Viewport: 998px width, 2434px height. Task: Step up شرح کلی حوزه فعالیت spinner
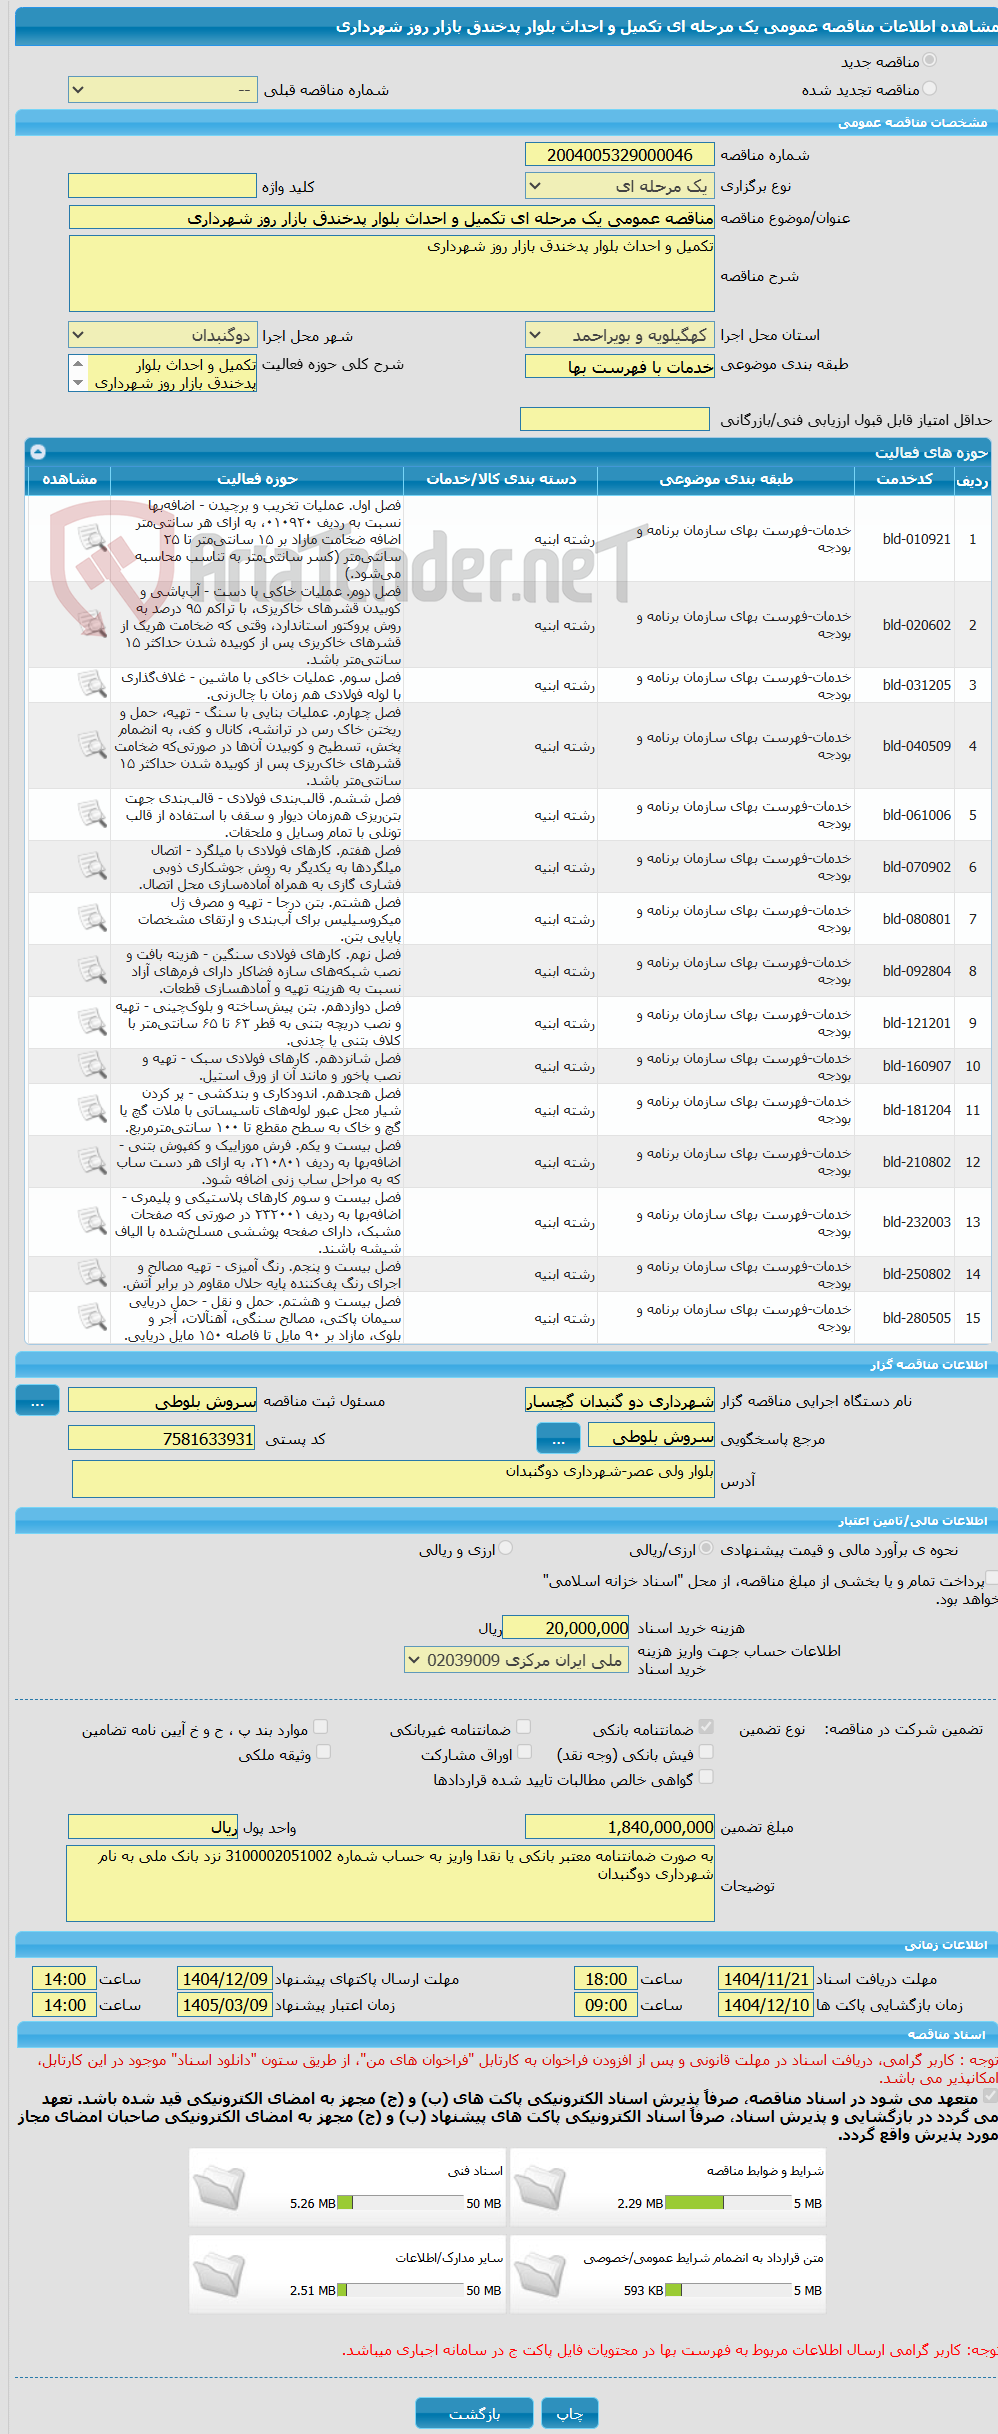click(78, 363)
